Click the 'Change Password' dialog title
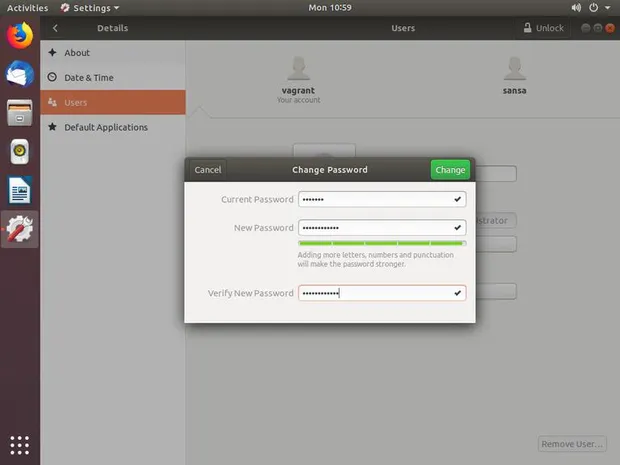 (330, 170)
